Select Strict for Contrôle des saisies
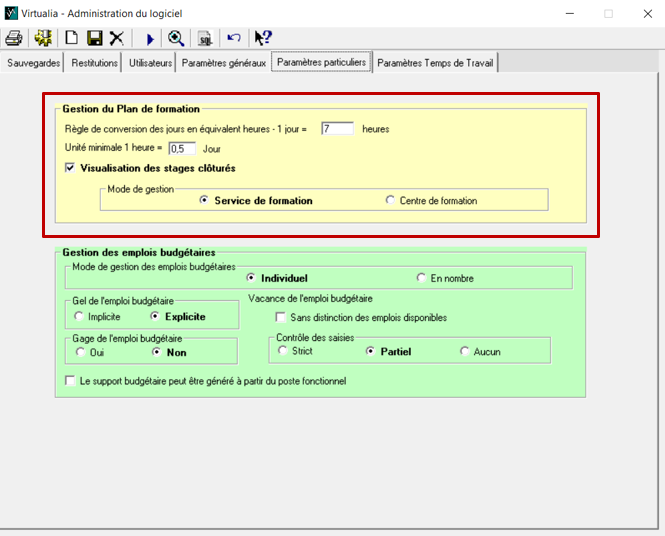 point(283,351)
